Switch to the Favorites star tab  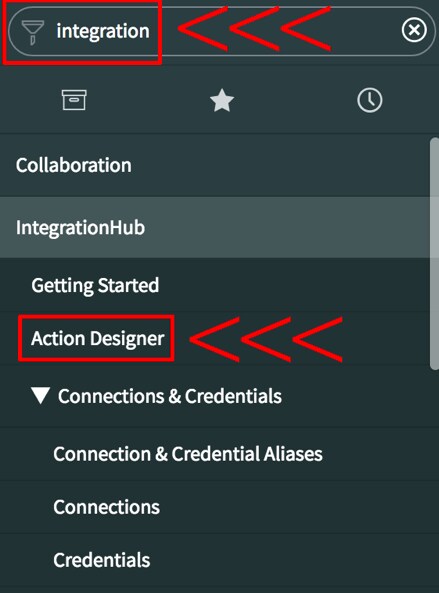[x=222, y=100]
